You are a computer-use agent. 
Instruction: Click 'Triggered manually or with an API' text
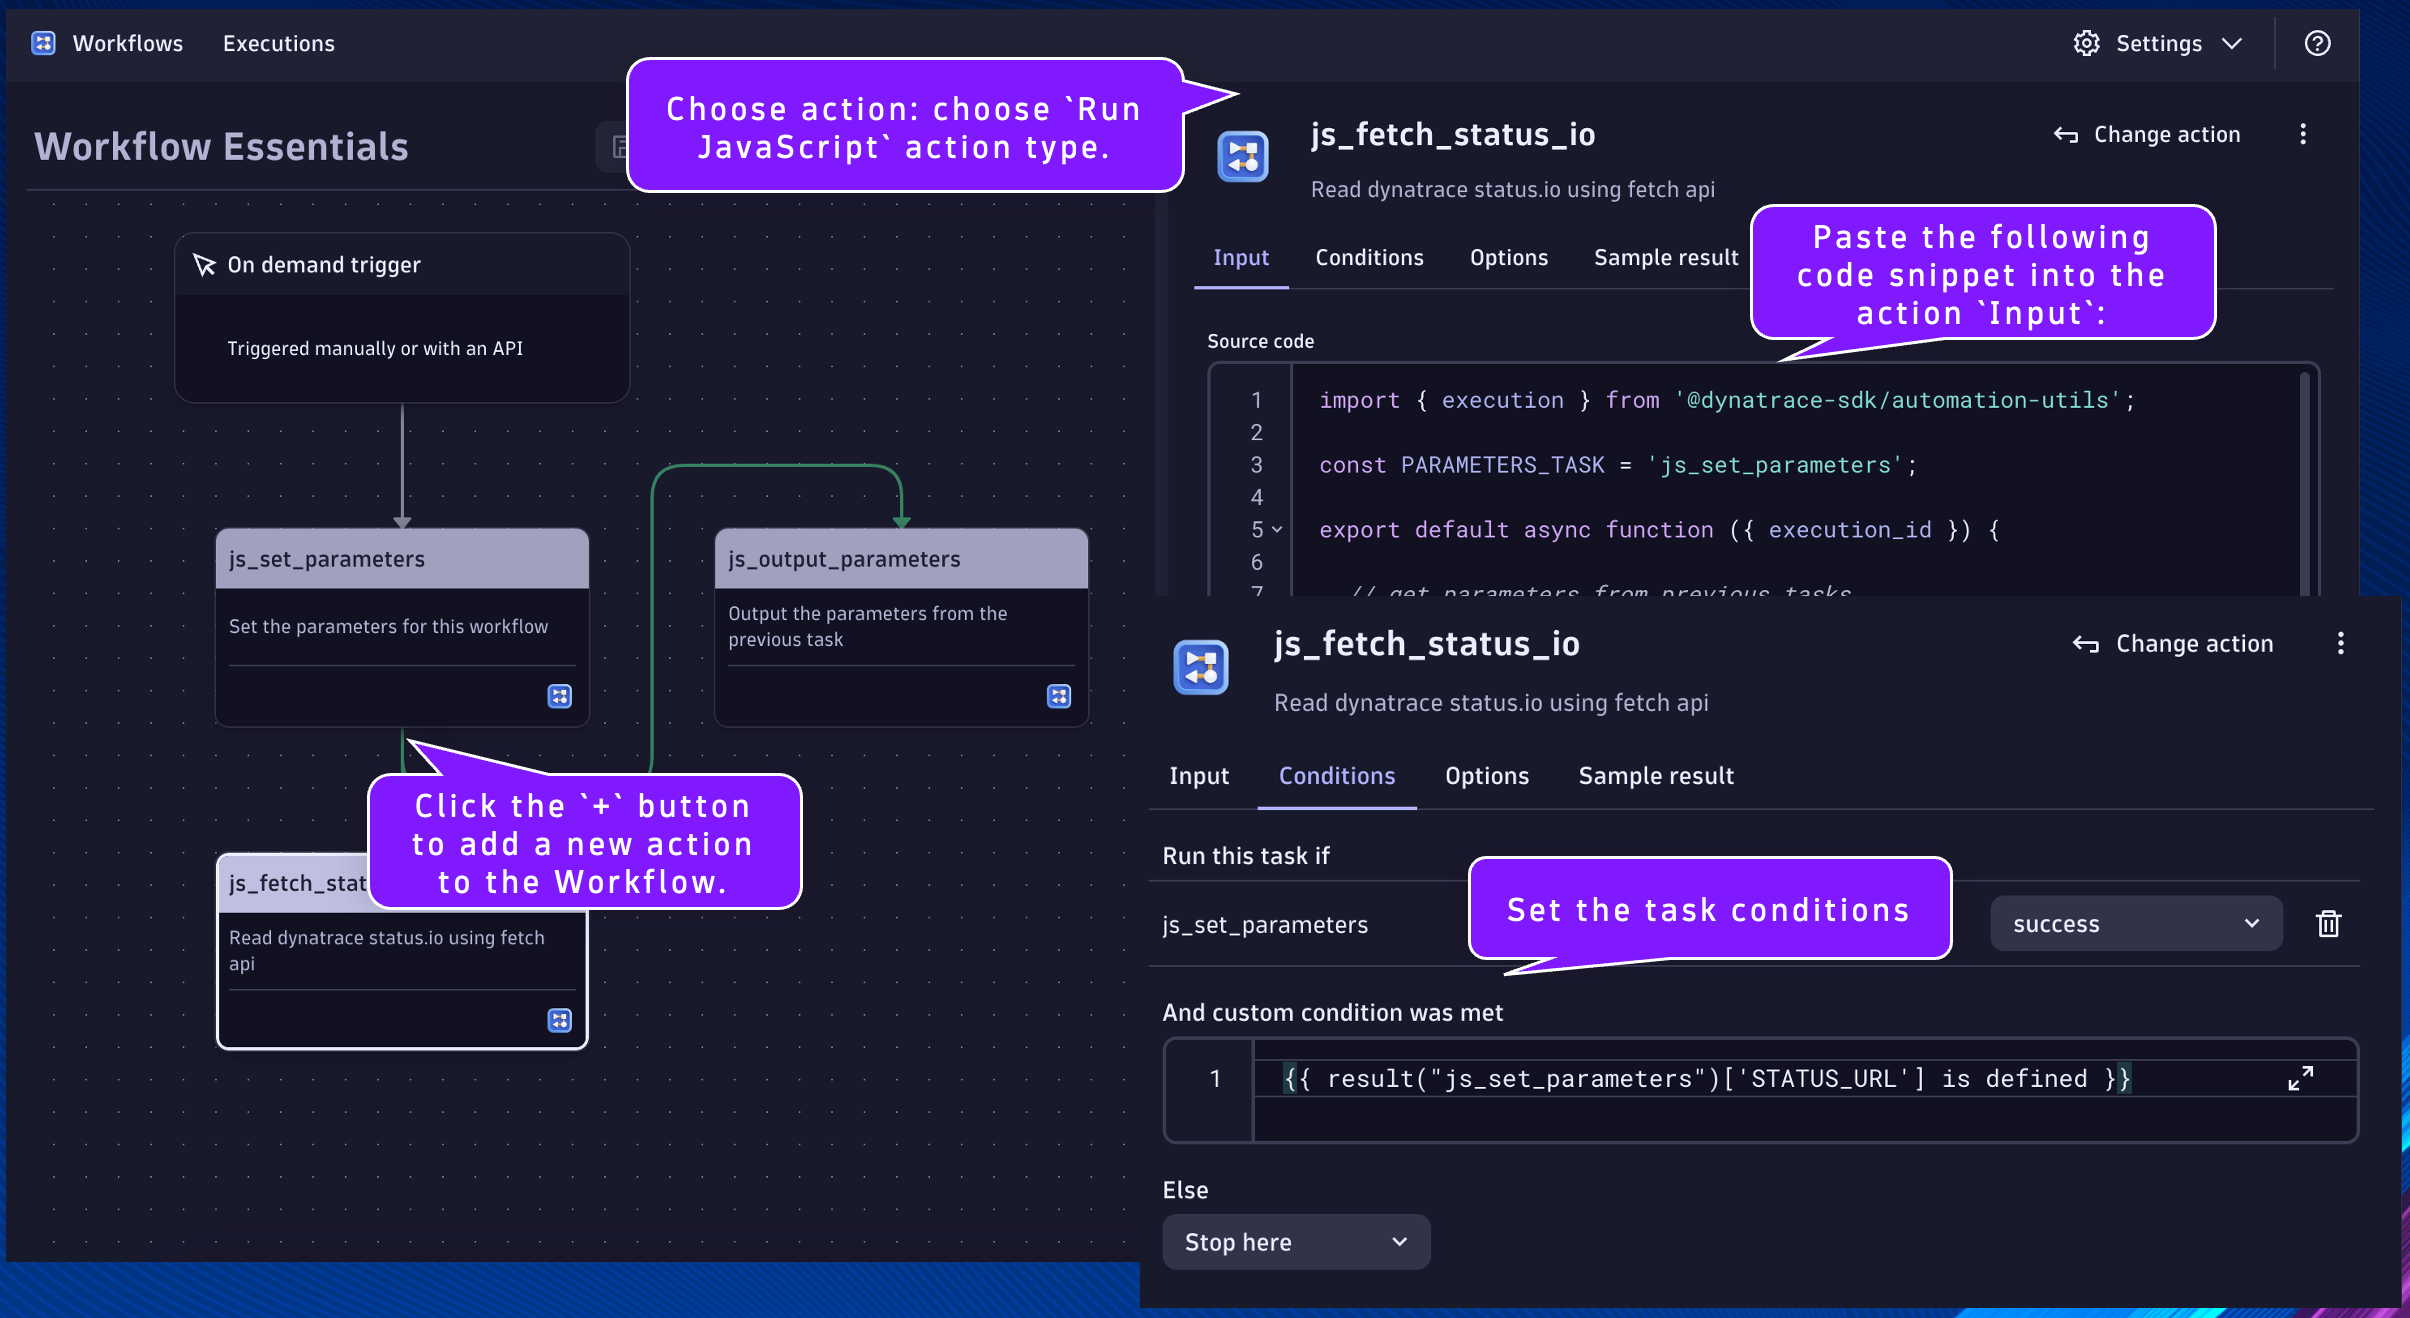click(x=375, y=348)
